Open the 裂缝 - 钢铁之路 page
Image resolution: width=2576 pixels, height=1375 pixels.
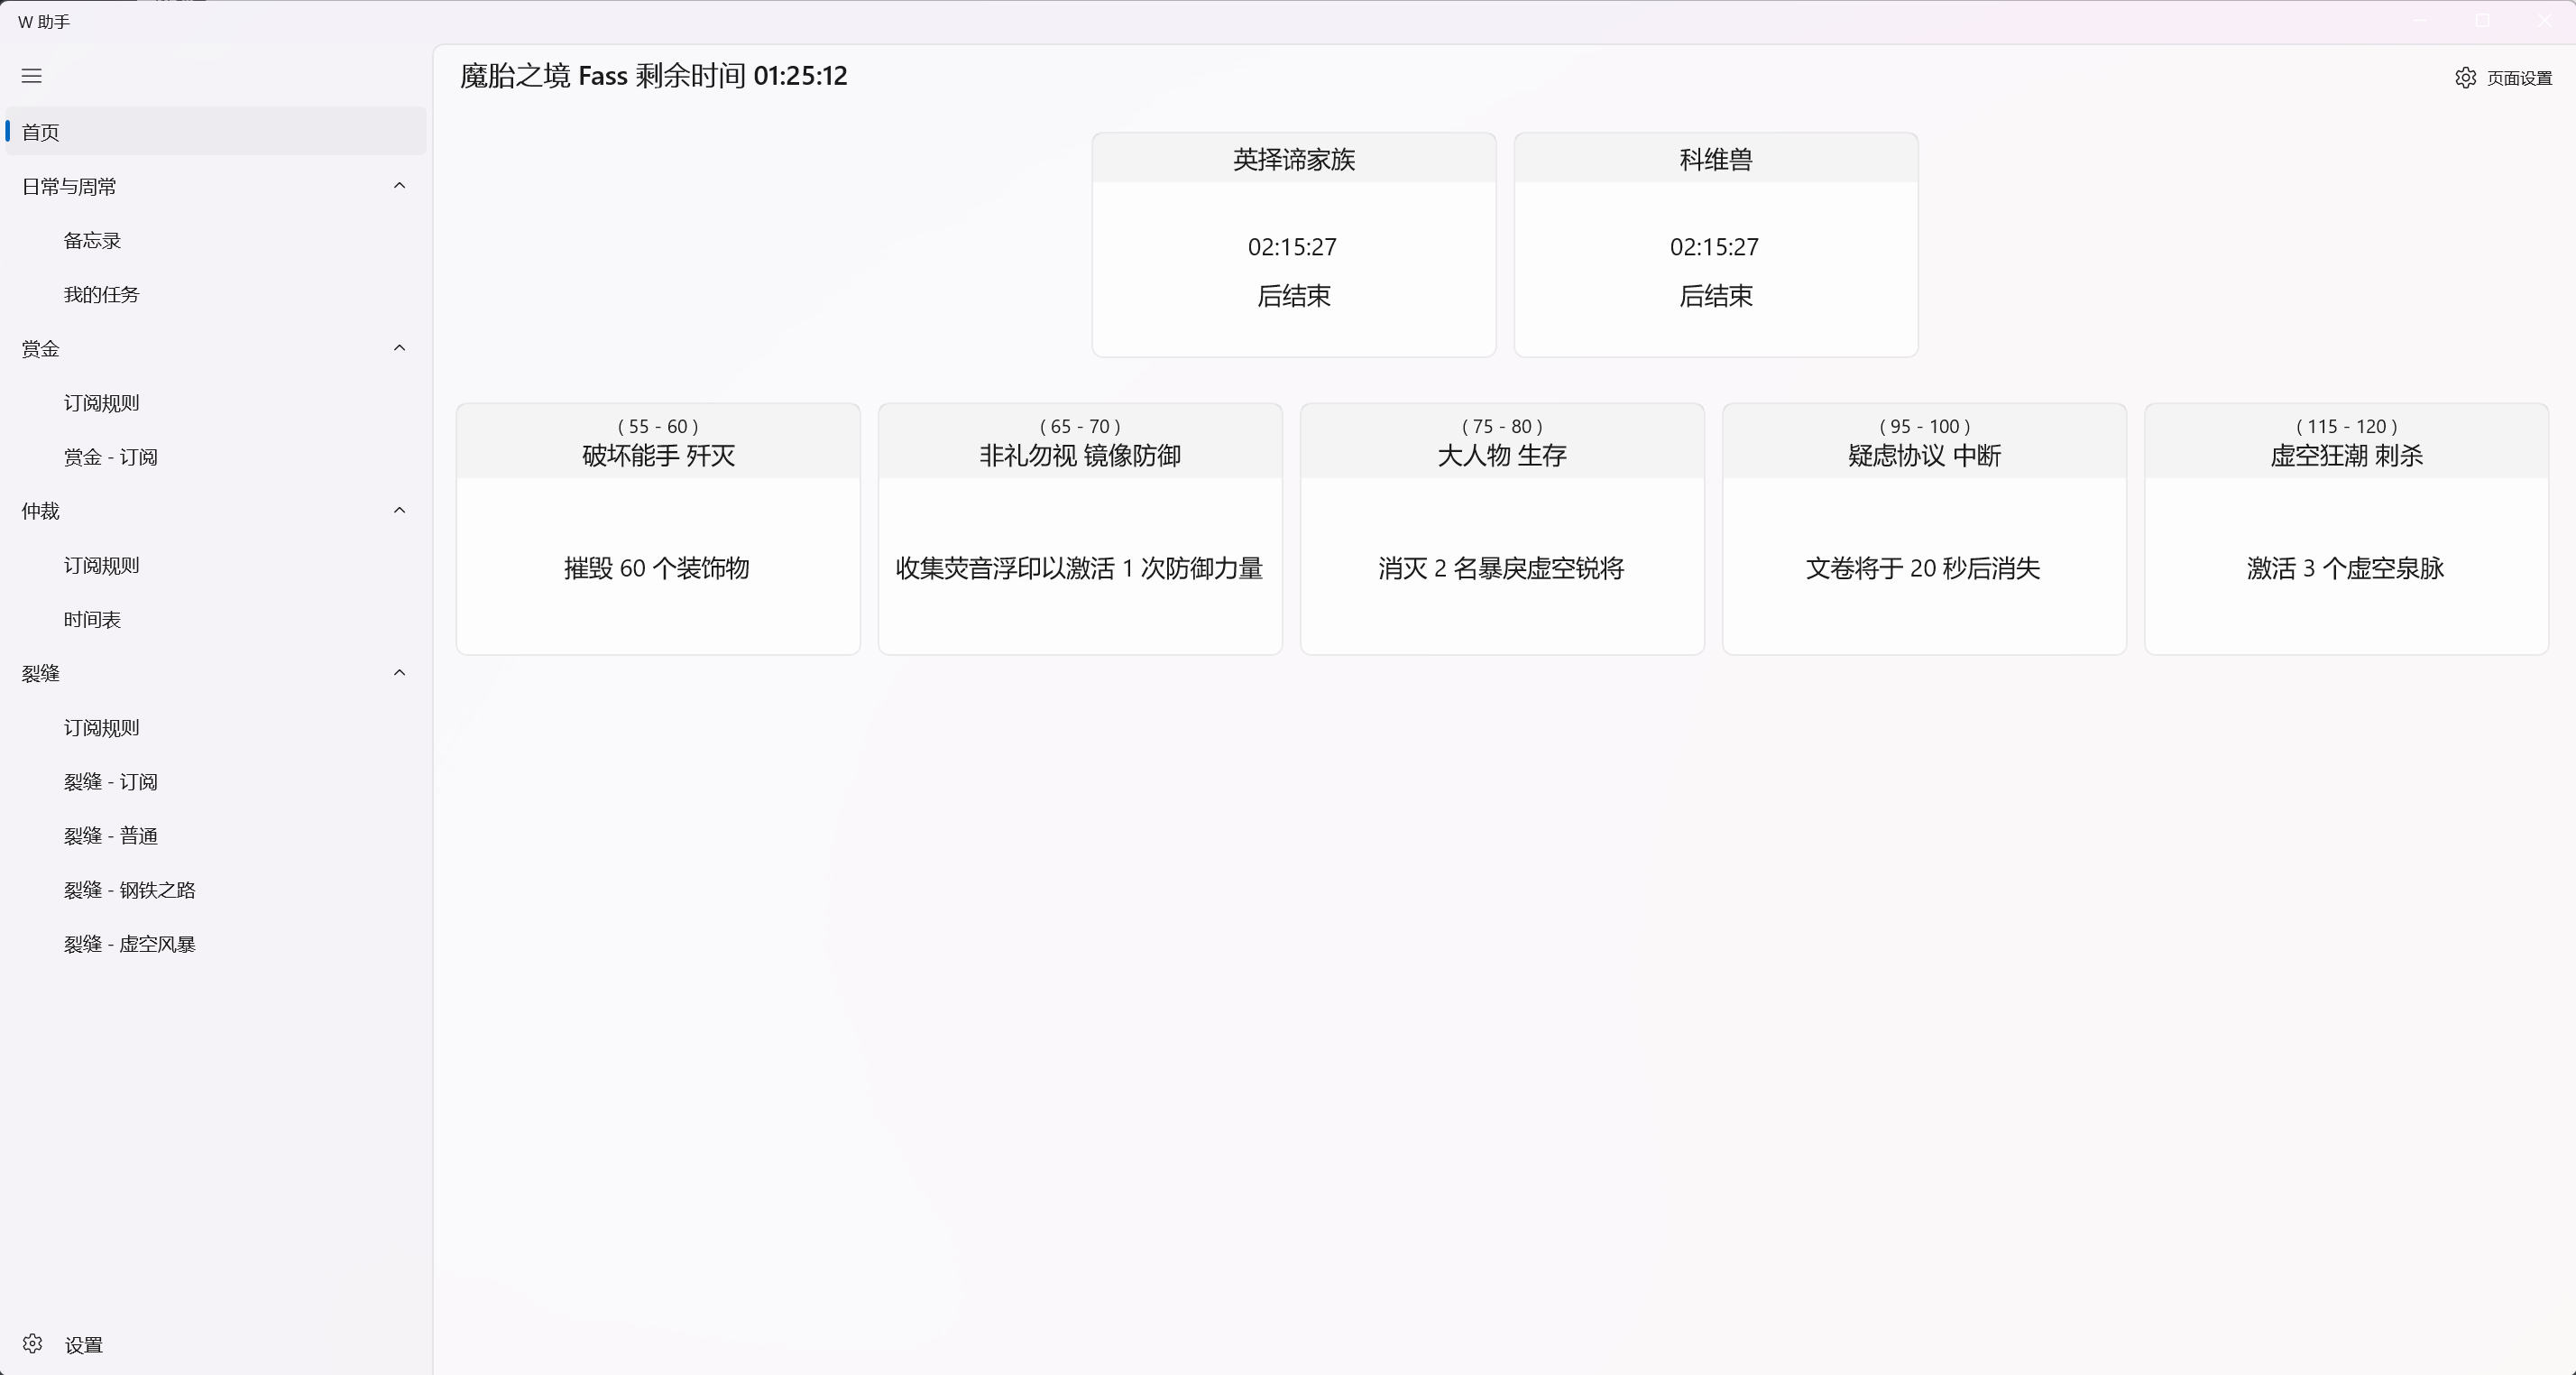[x=129, y=890]
